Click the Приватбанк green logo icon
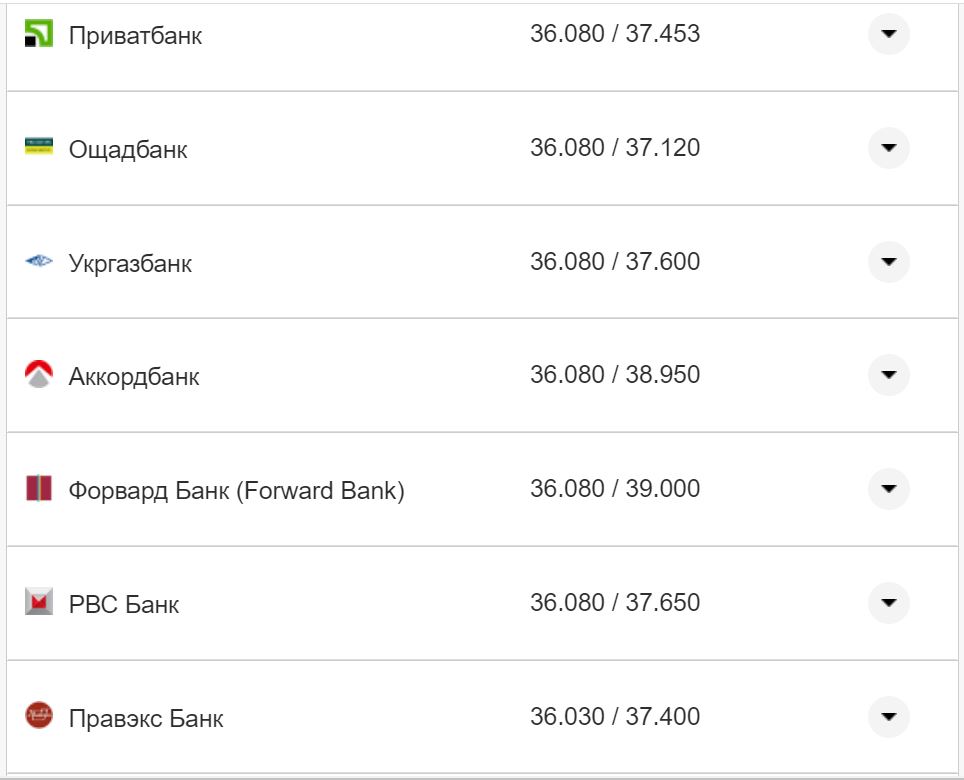 (x=38, y=34)
